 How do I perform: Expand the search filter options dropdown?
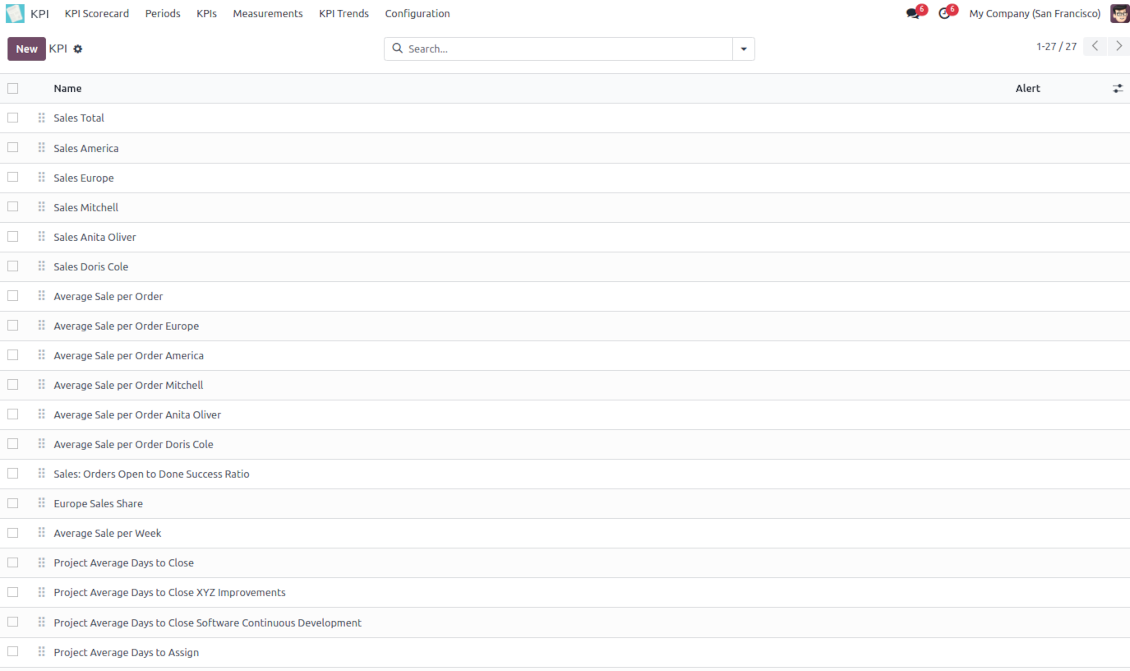743,49
